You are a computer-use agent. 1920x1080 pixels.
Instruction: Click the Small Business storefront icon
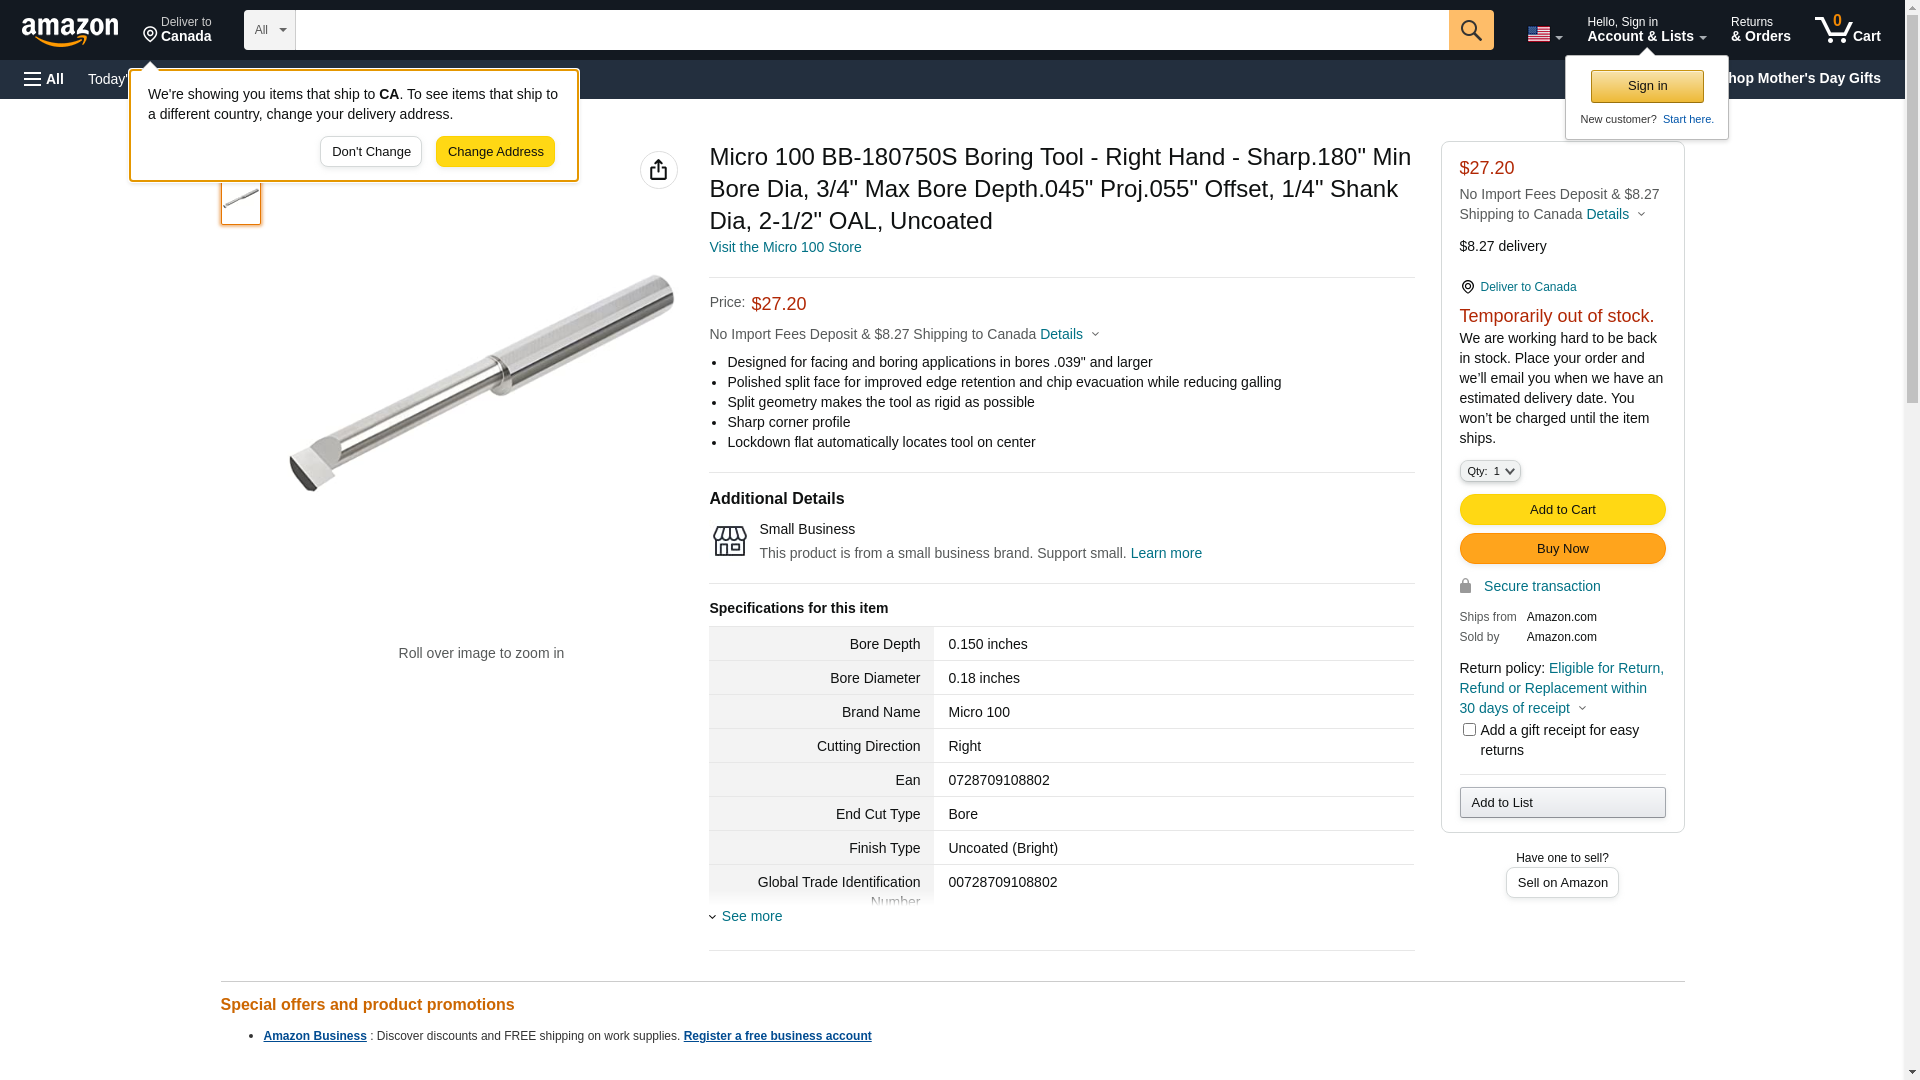[729, 541]
